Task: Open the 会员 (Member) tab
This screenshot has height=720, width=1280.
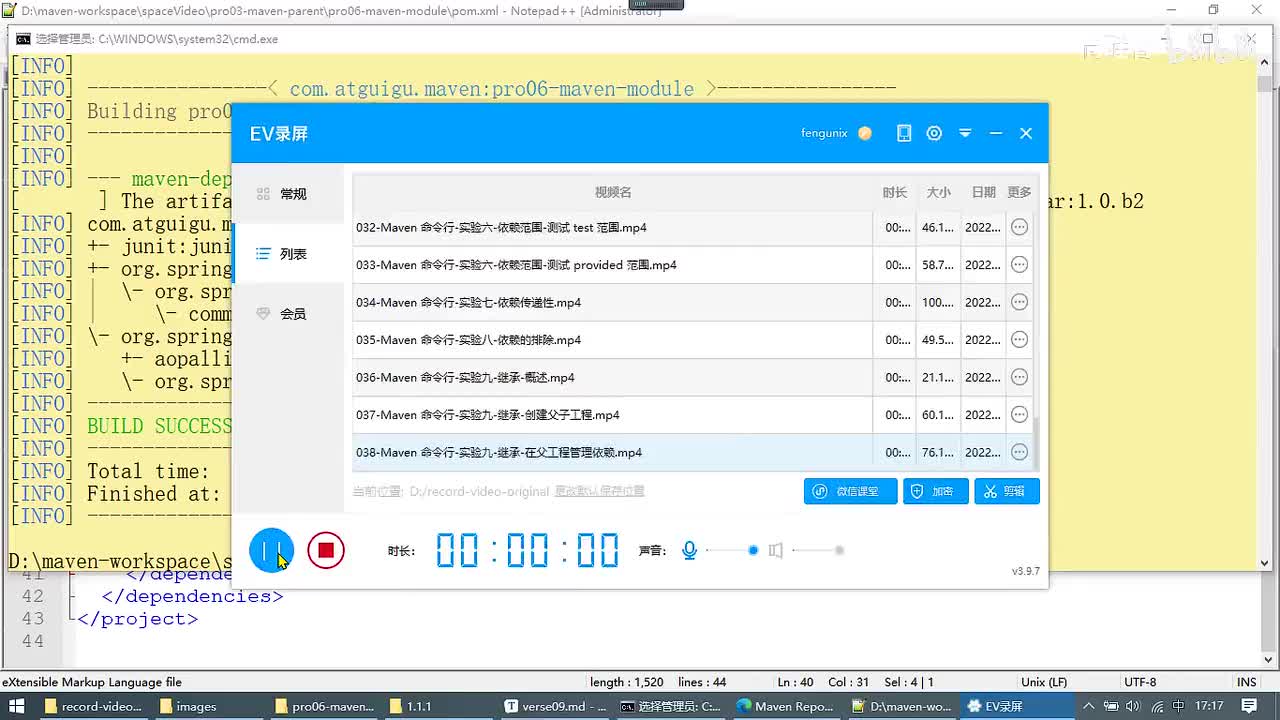Action: pyautogui.click(x=288, y=314)
